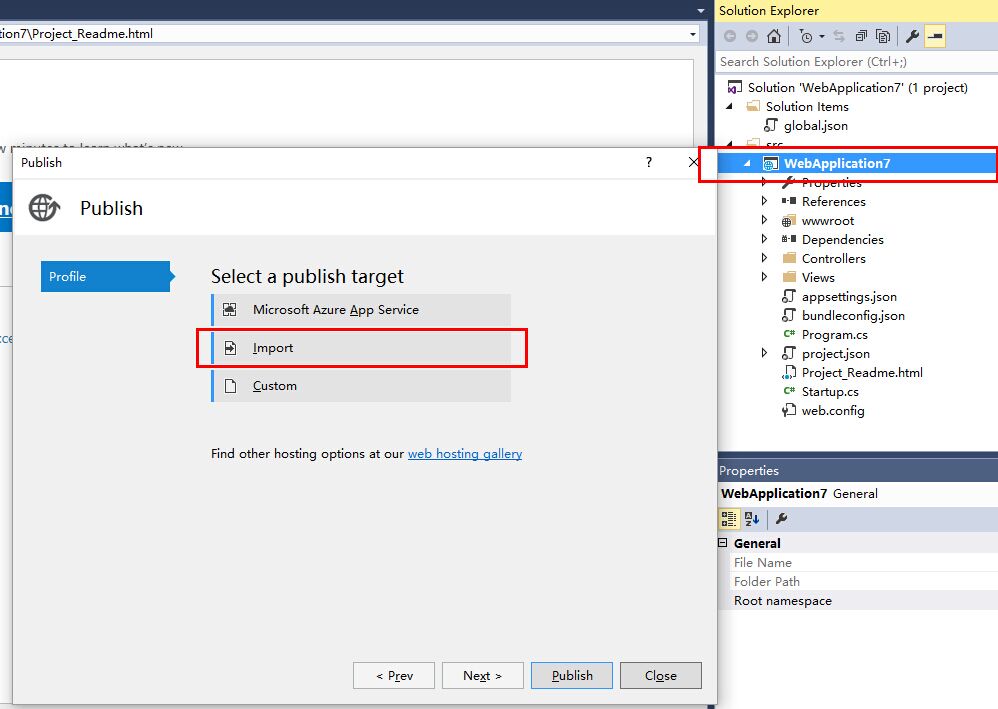Choose the Import publish target

(361, 347)
